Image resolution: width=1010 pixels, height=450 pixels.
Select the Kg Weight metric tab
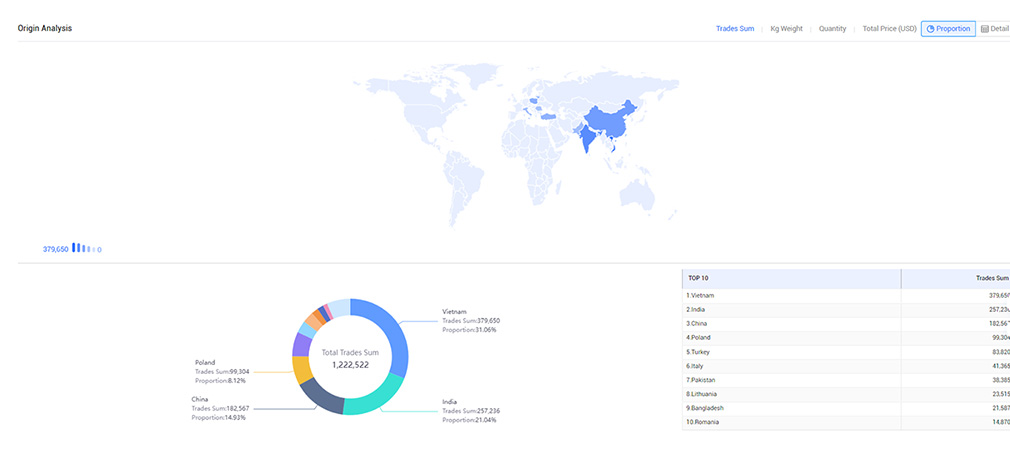point(786,29)
